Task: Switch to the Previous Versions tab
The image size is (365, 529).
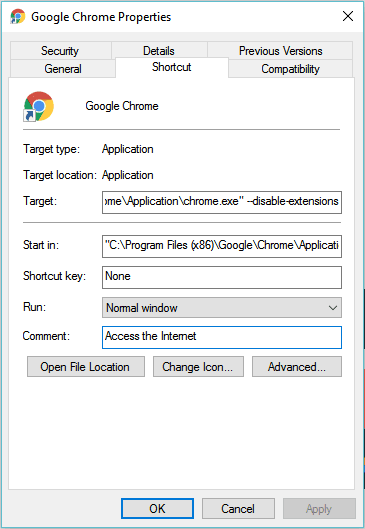Action: [280, 51]
